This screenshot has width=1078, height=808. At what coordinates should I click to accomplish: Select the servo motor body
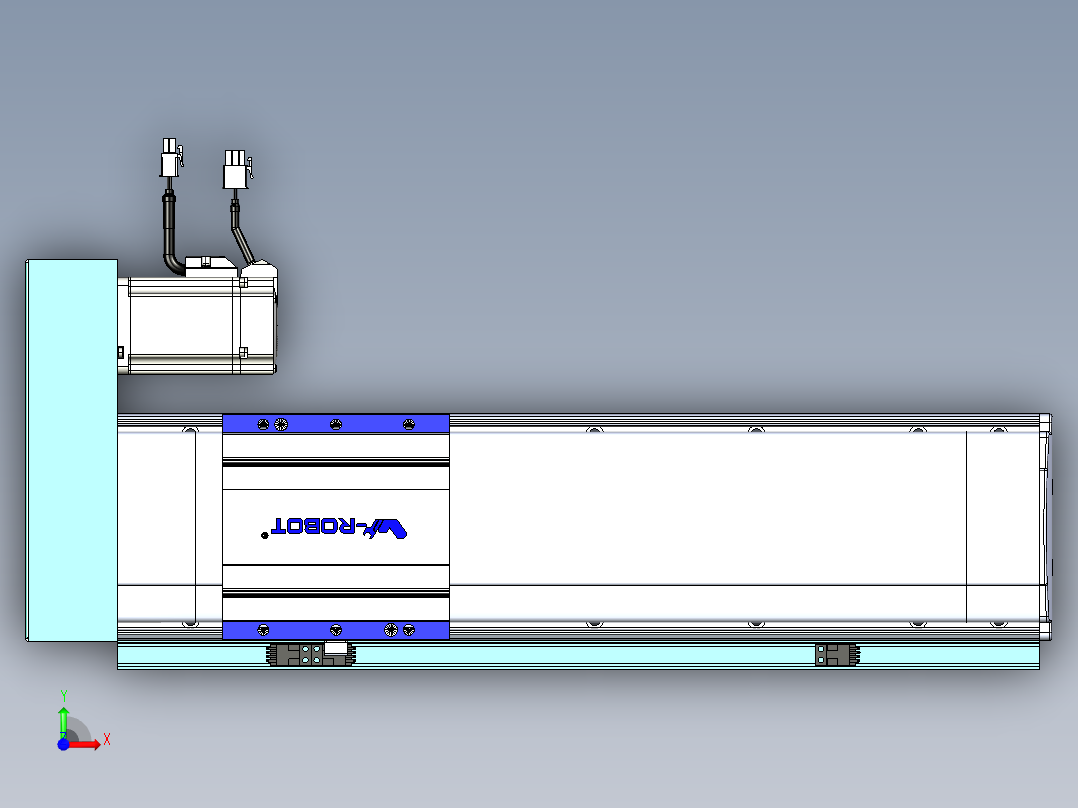tap(197, 325)
